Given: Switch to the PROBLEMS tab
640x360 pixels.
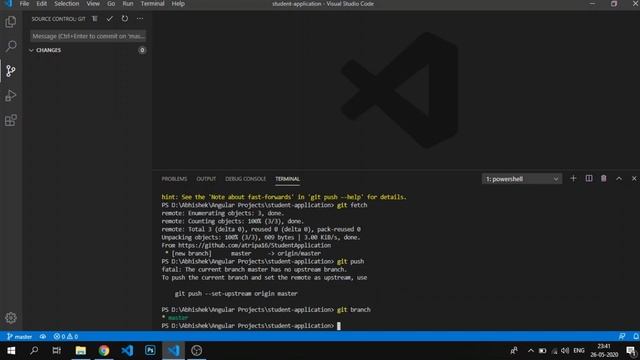Looking at the screenshot, I should coord(174,179).
